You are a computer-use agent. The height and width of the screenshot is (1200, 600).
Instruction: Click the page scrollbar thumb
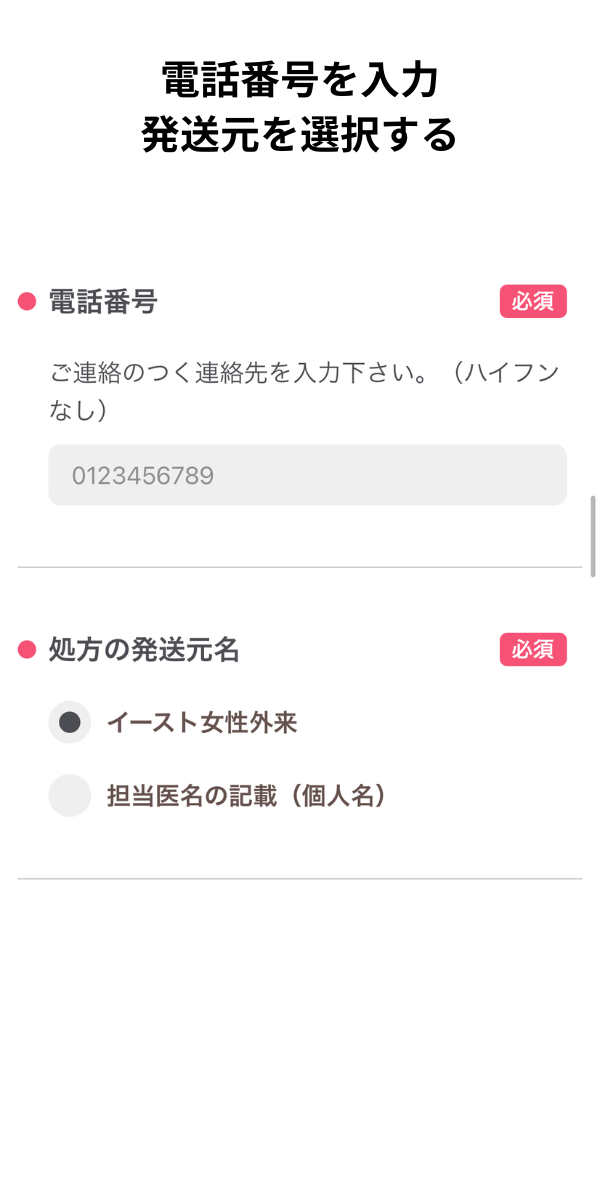click(x=594, y=535)
